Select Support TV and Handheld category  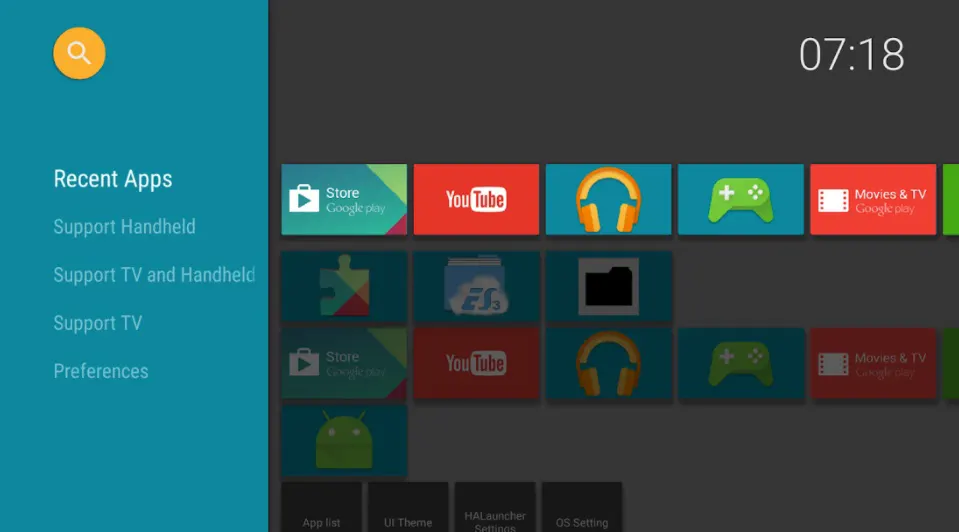pyautogui.click(x=154, y=275)
